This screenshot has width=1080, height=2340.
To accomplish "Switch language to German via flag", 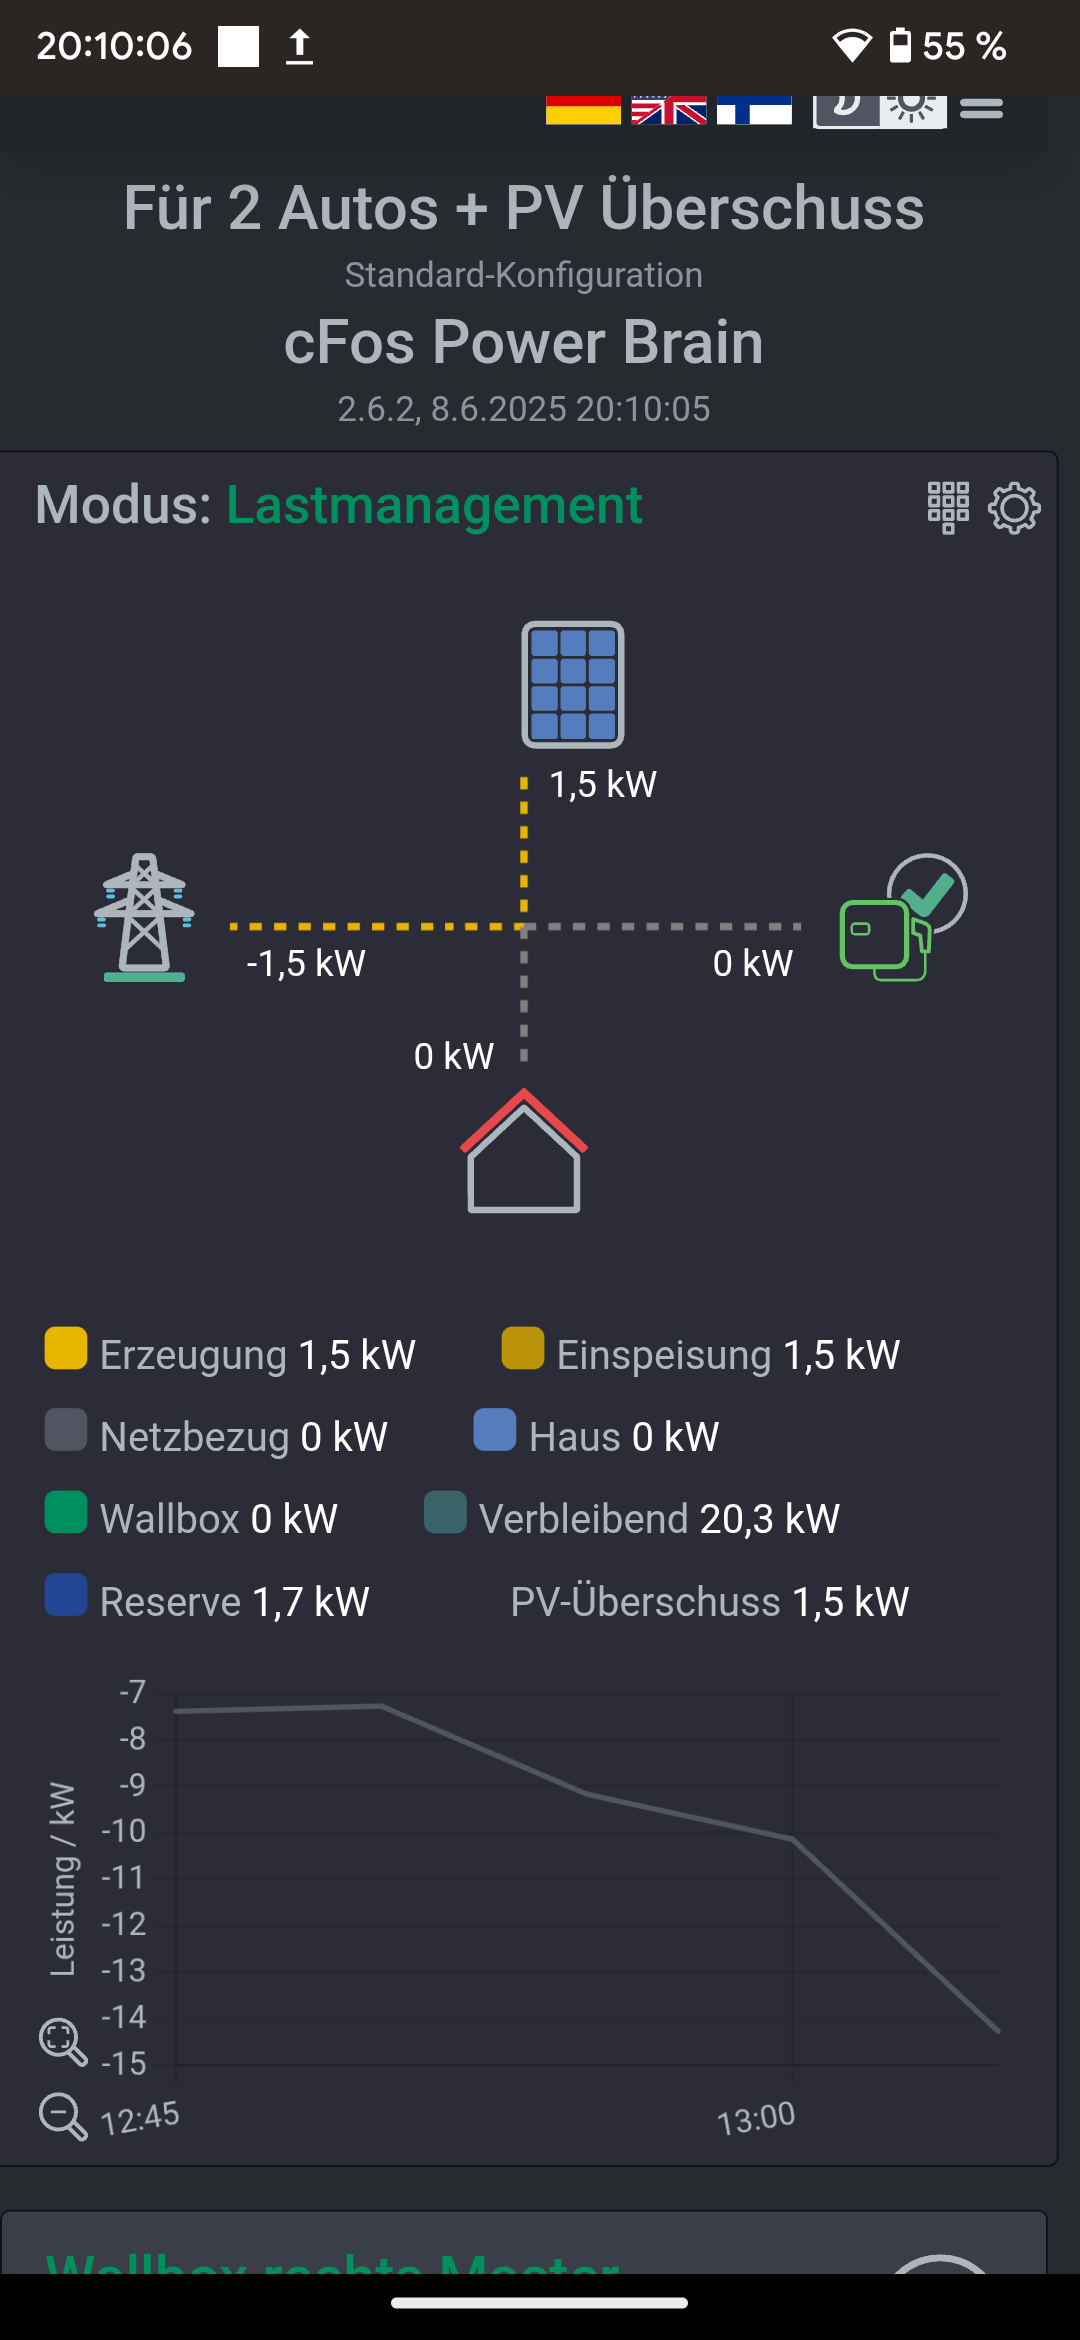I will (583, 110).
